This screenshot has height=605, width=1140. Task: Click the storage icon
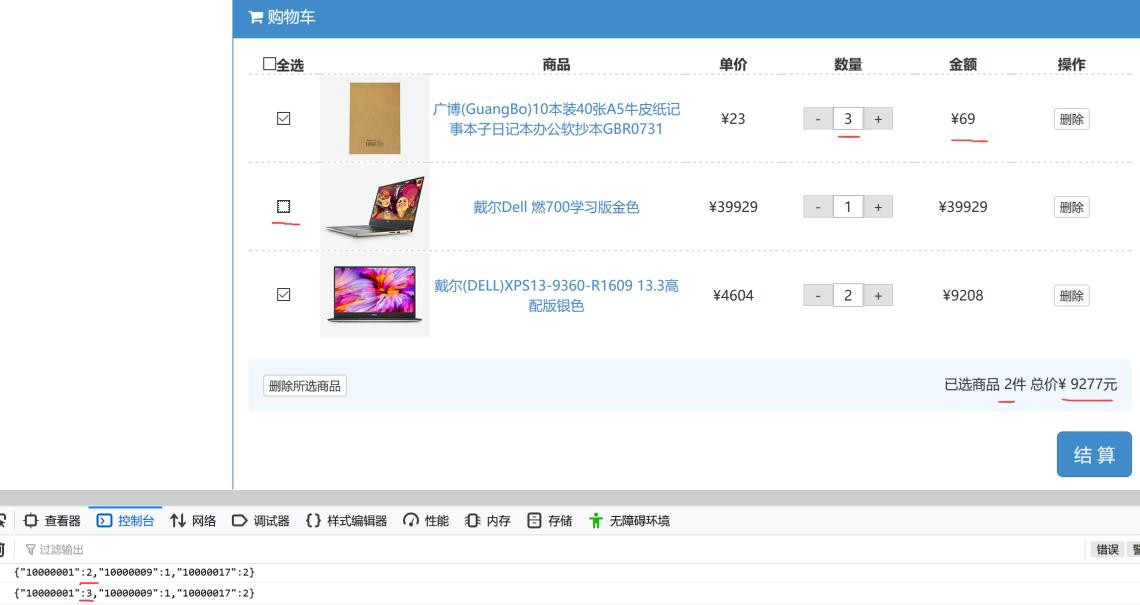click(534, 521)
